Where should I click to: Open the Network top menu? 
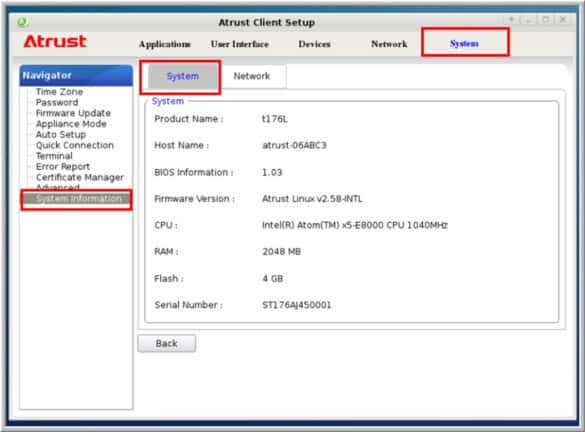click(x=389, y=44)
